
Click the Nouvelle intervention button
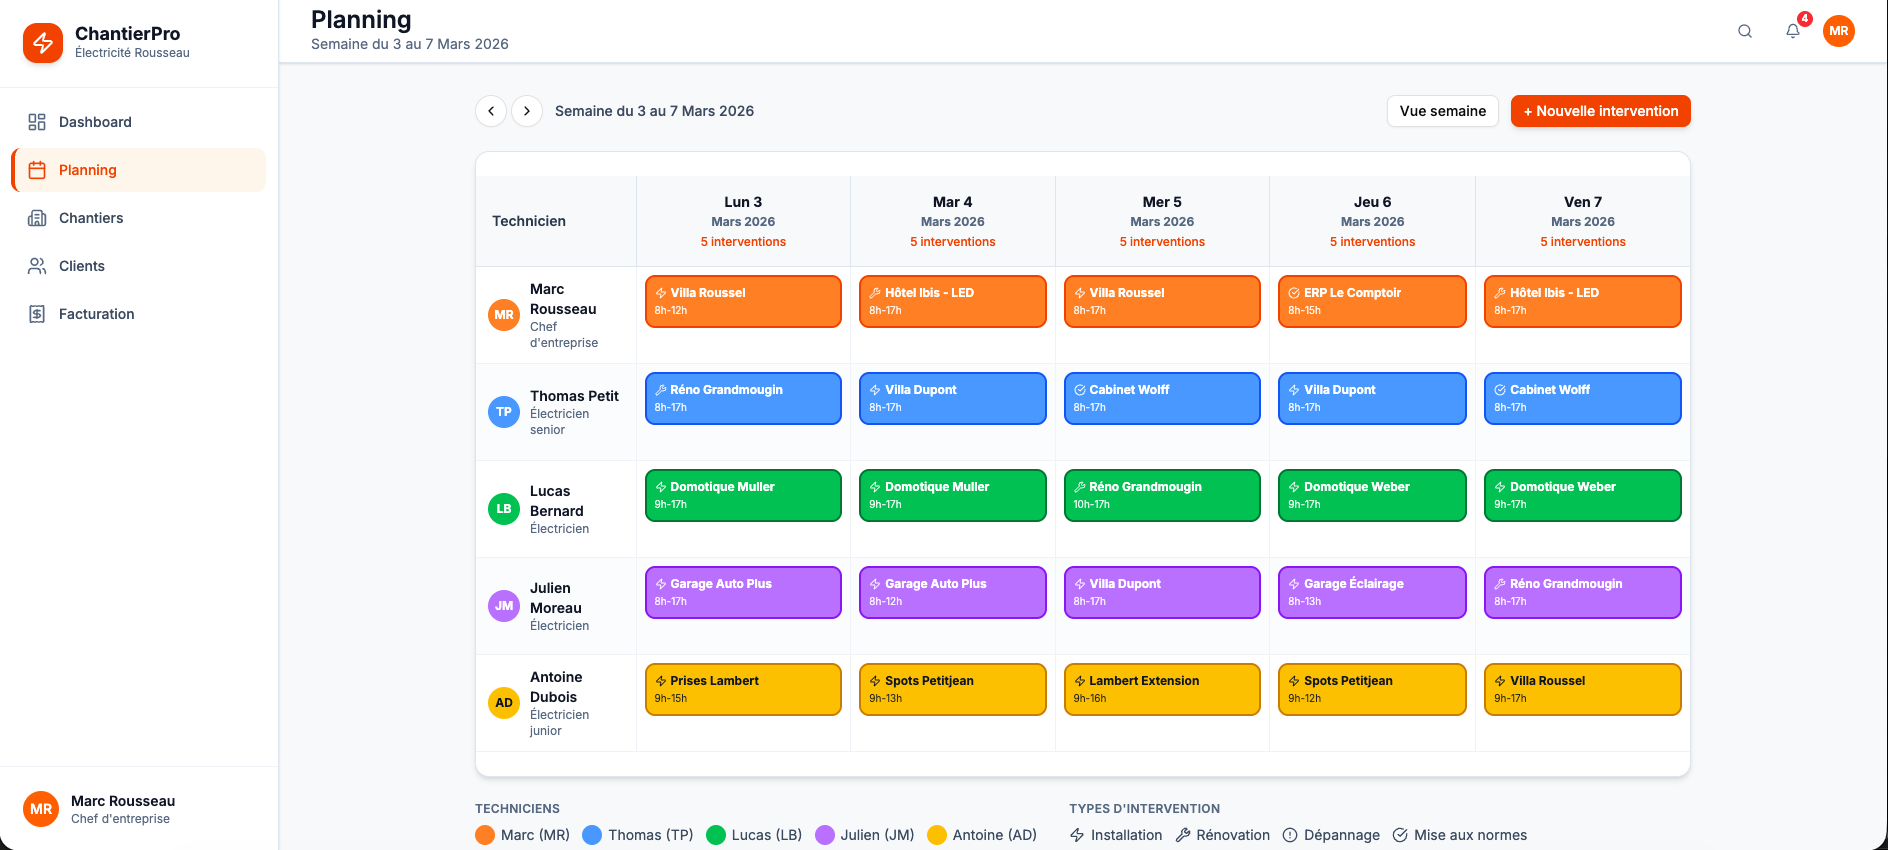[1600, 111]
